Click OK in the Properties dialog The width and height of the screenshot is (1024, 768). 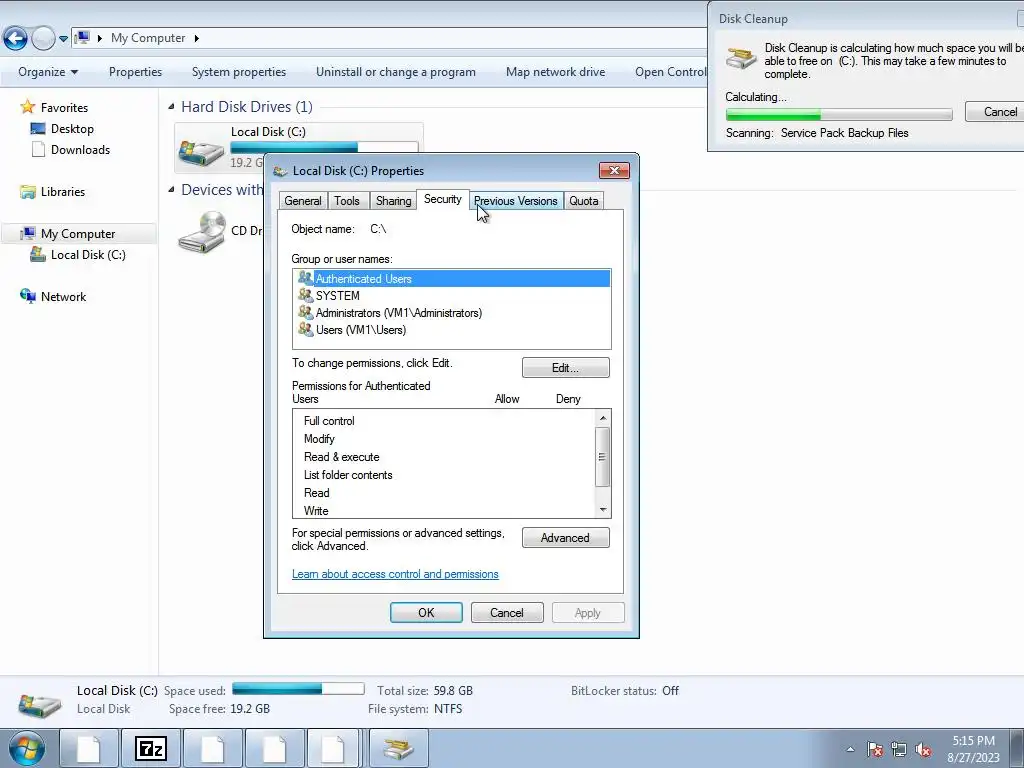click(426, 613)
